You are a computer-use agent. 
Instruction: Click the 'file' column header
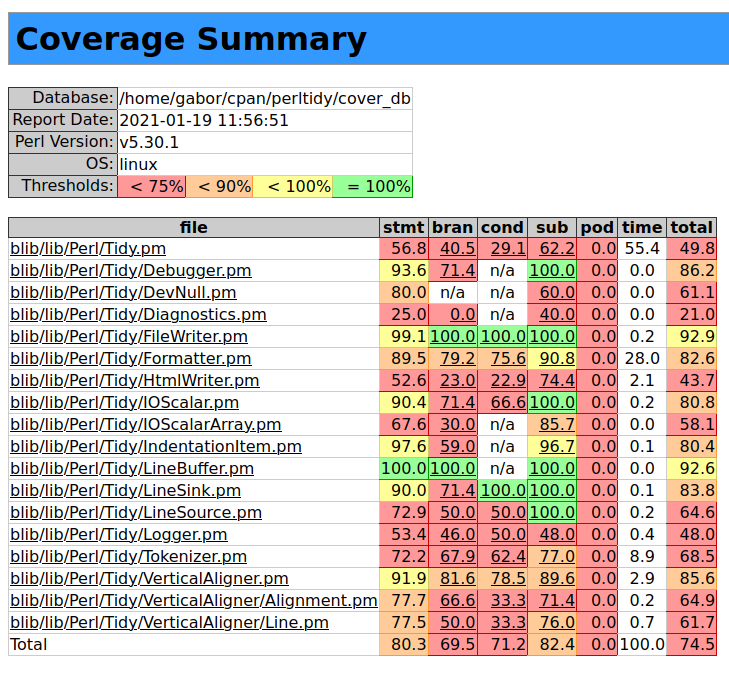(x=194, y=227)
